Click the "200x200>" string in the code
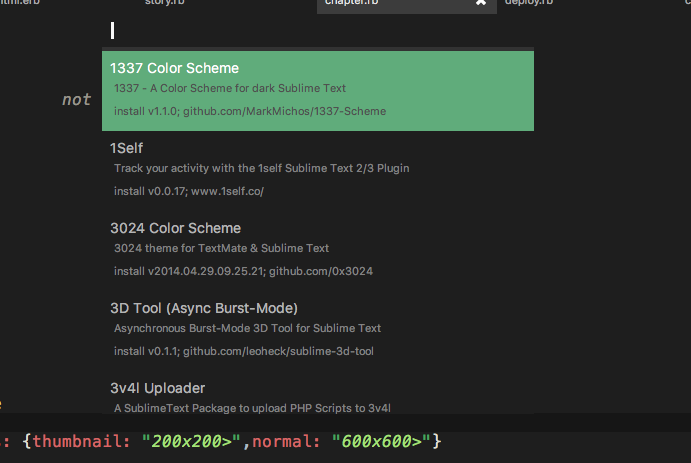Viewport: 691px width, 463px height. click(x=191, y=441)
